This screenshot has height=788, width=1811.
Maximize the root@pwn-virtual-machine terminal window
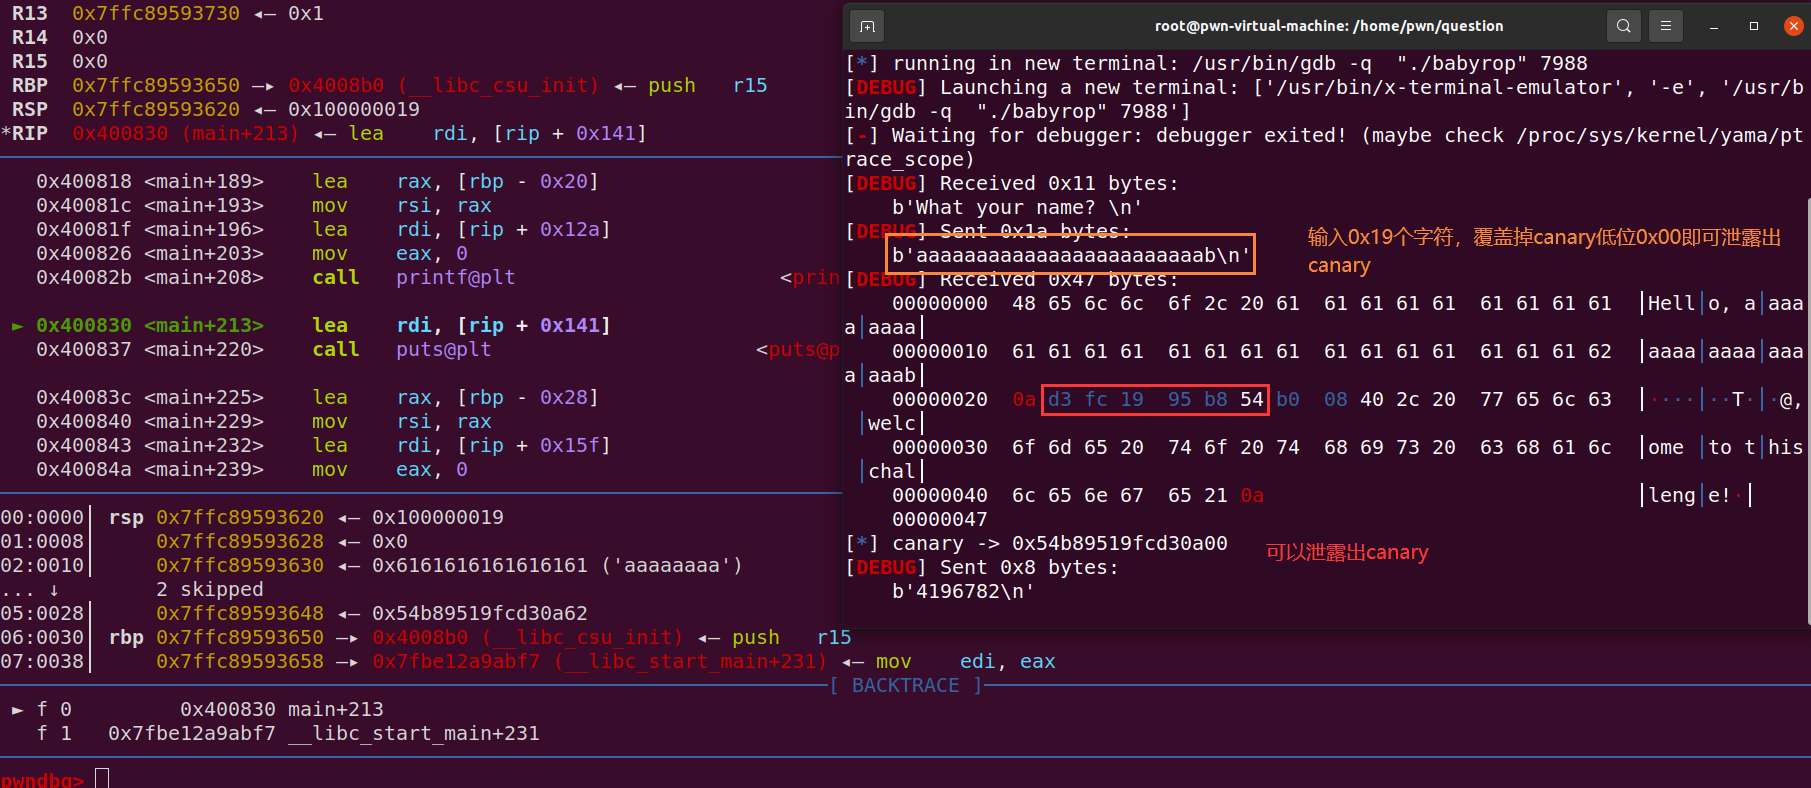pyautogui.click(x=1754, y=26)
